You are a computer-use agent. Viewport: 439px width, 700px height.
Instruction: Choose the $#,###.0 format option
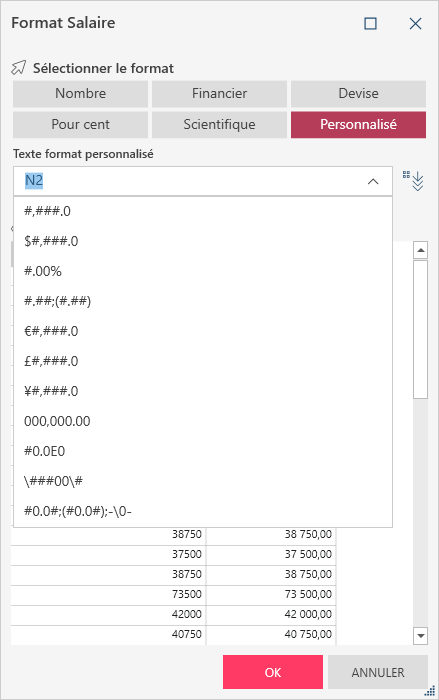(203, 241)
